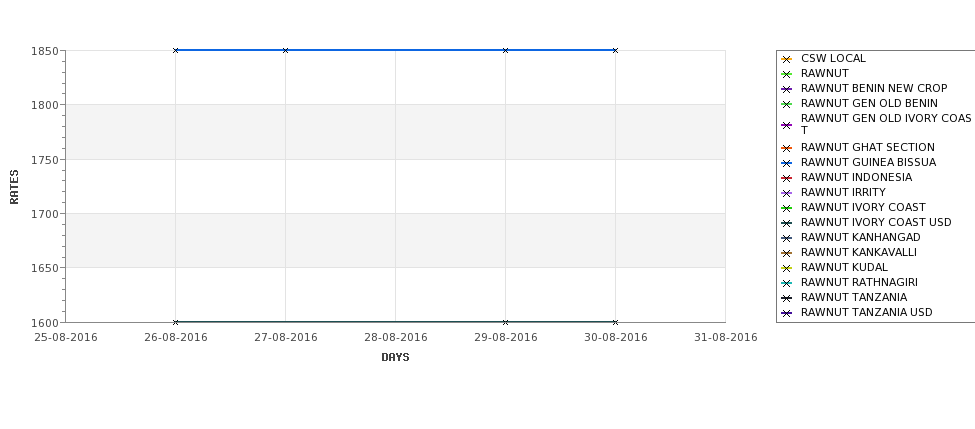Click the blue RAWNUT GUINEA BISSUA marker

786,163
